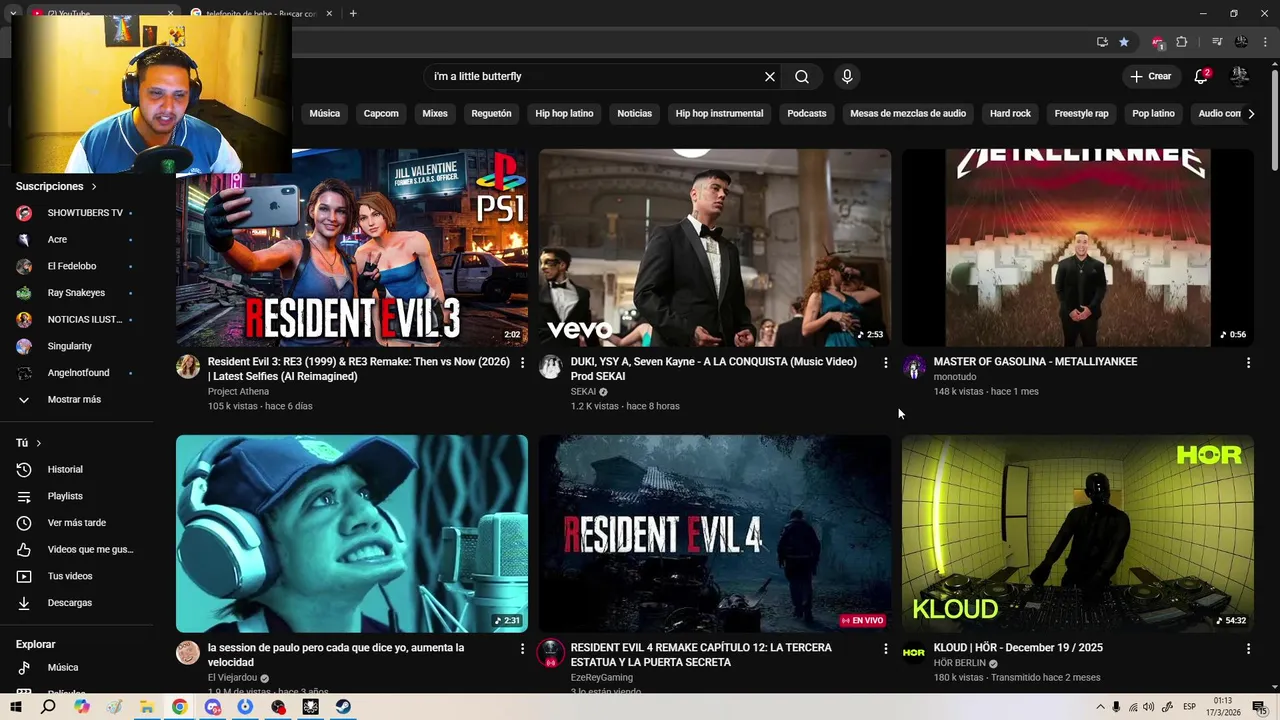The width and height of the screenshot is (1280, 720).
Task: Open Chrome media controls icon
Action: click(x=1217, y=42)
